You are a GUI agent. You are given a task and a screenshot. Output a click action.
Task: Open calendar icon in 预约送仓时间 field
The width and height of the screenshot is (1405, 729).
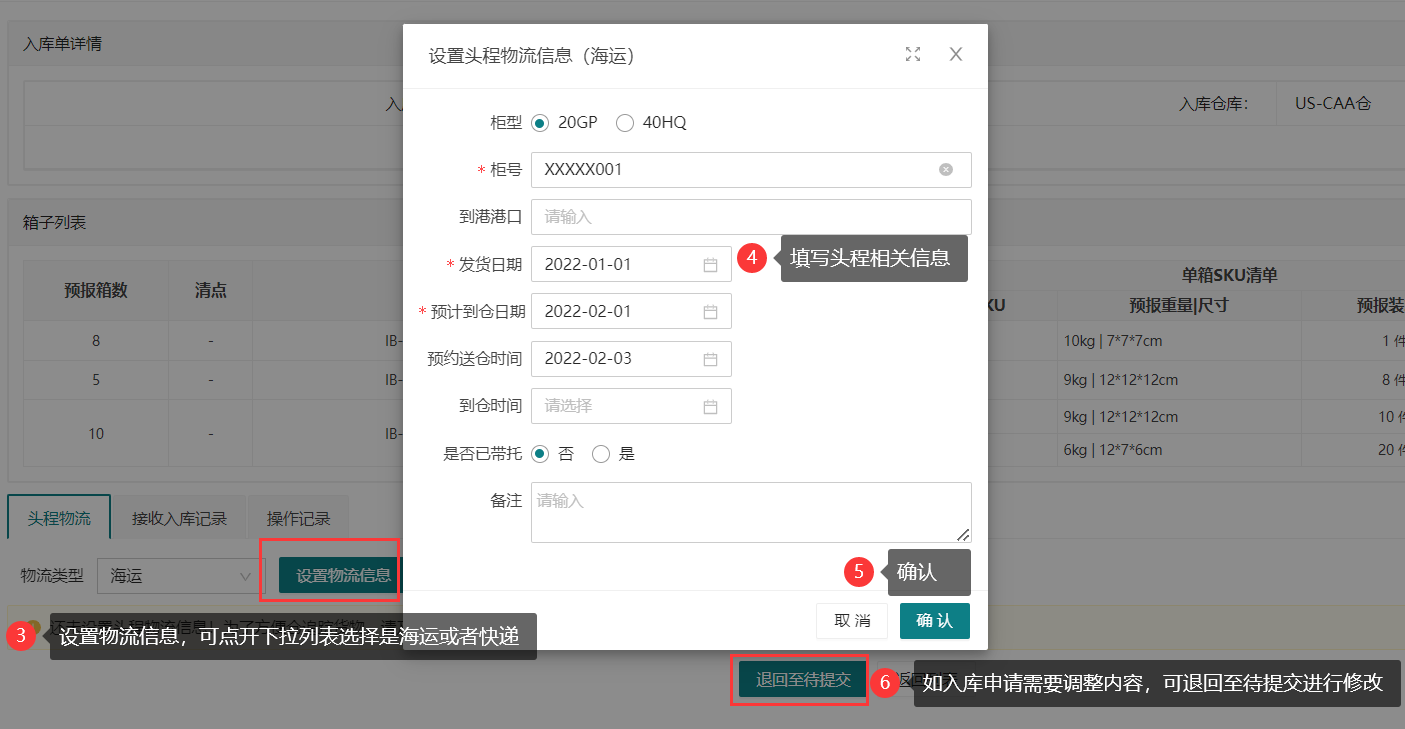(710, 359)
